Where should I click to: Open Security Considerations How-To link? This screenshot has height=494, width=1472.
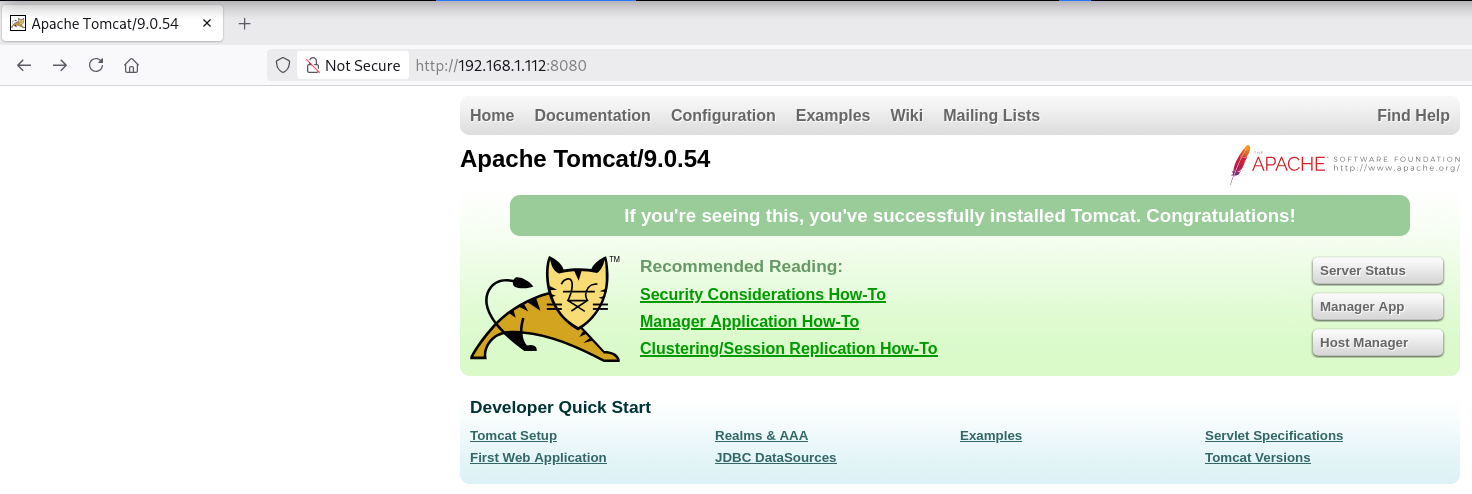coord(762,295)
